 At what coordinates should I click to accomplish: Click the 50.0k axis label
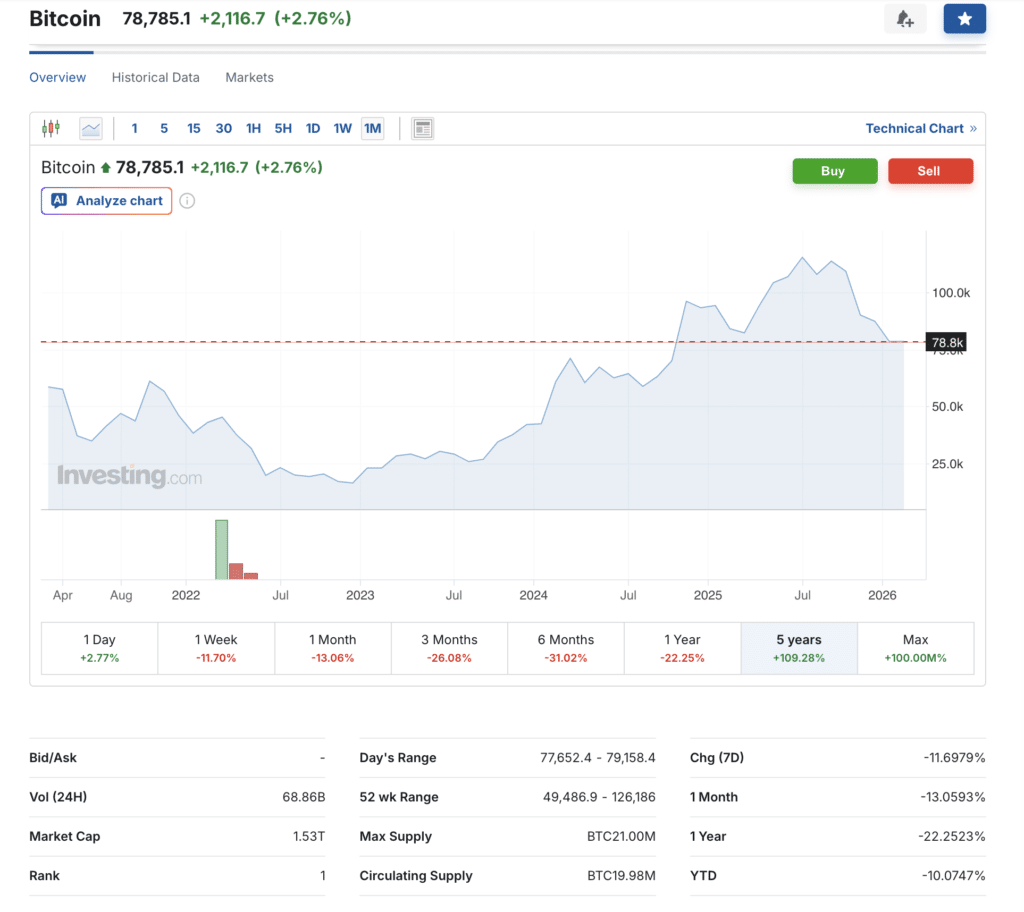(x=947, y=406)
